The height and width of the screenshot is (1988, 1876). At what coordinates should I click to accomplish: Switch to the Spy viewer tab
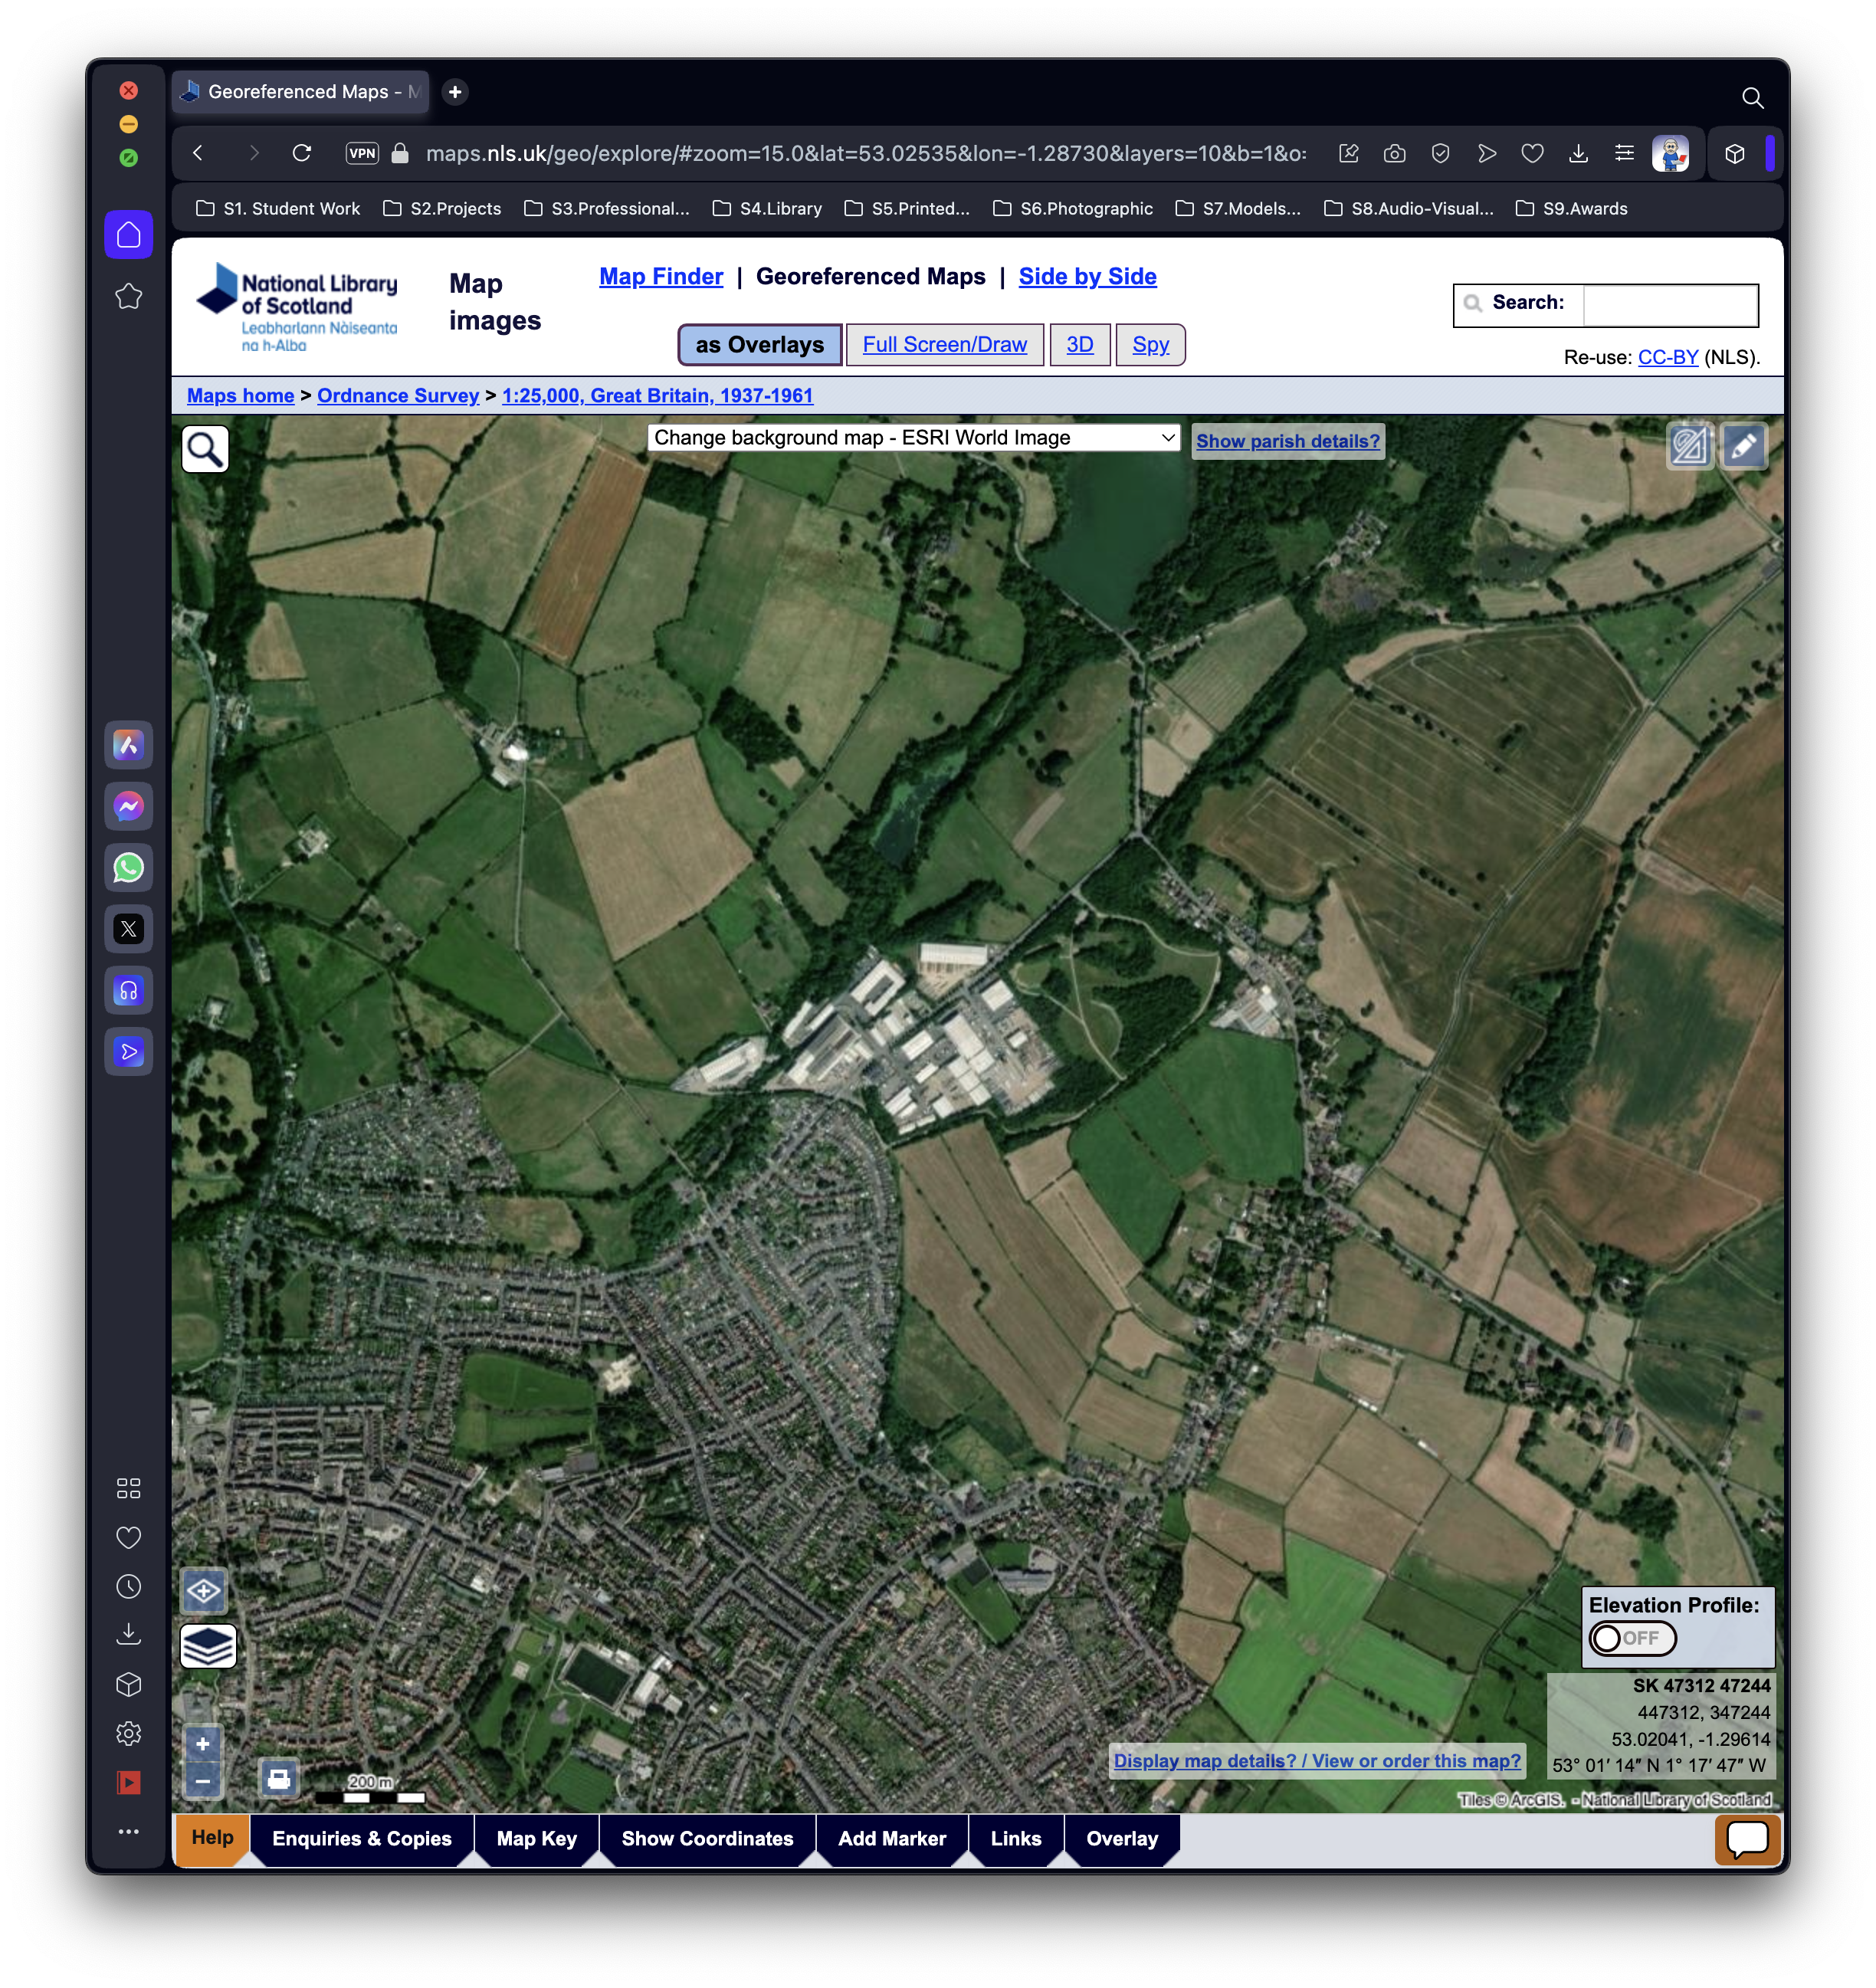1150,345
